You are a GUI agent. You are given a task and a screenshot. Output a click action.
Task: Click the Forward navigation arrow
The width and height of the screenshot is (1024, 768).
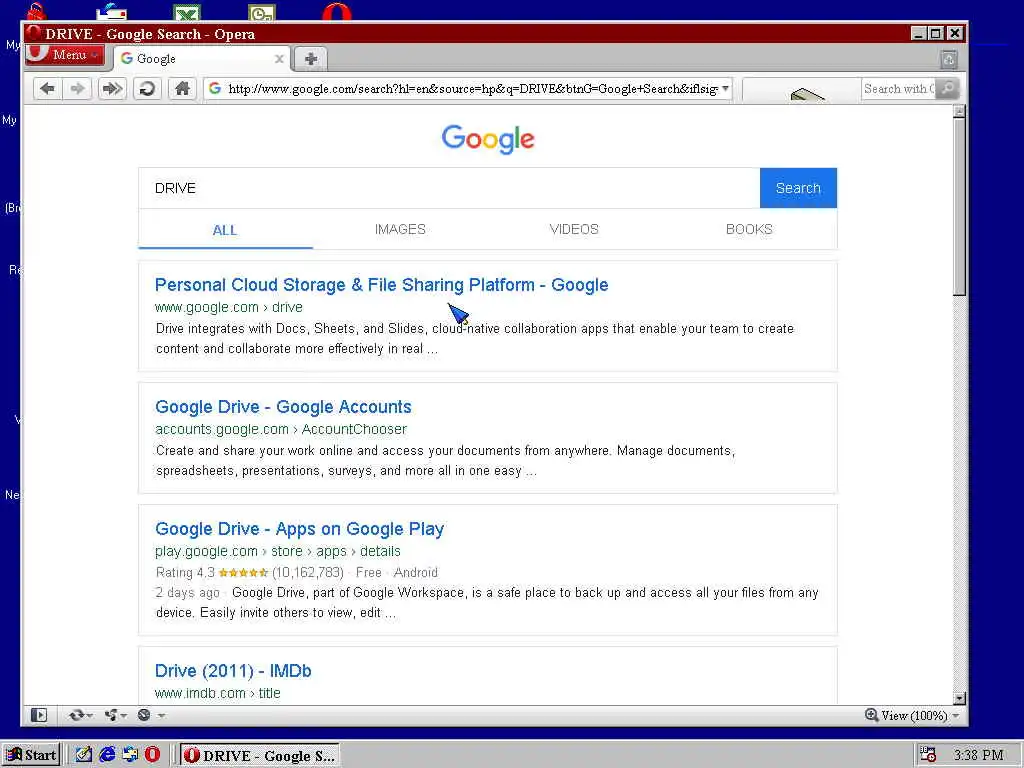tap(77, 89)
